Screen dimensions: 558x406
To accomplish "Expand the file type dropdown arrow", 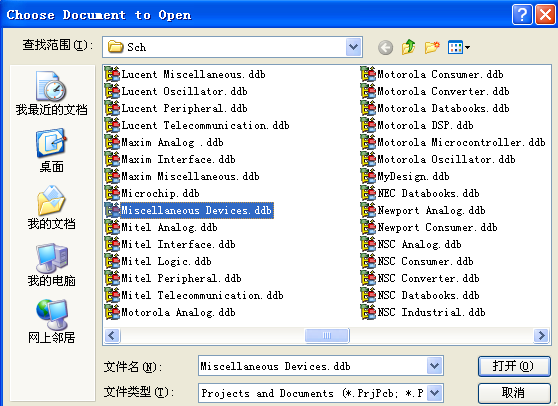I will [x=435, y=393].
